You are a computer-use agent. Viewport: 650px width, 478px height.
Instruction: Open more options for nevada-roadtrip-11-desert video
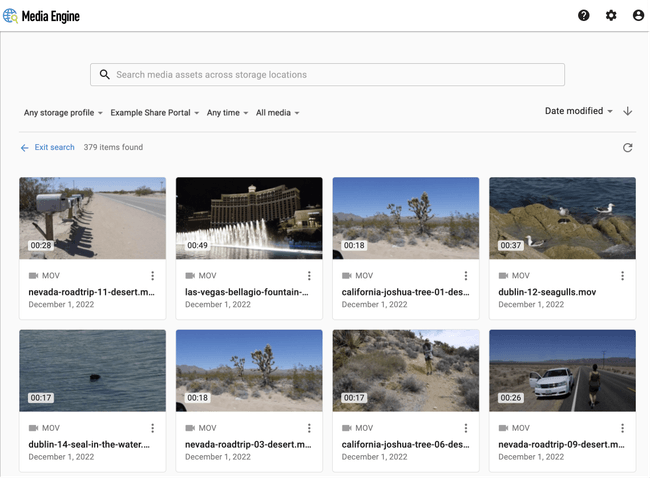coord(152,276)
